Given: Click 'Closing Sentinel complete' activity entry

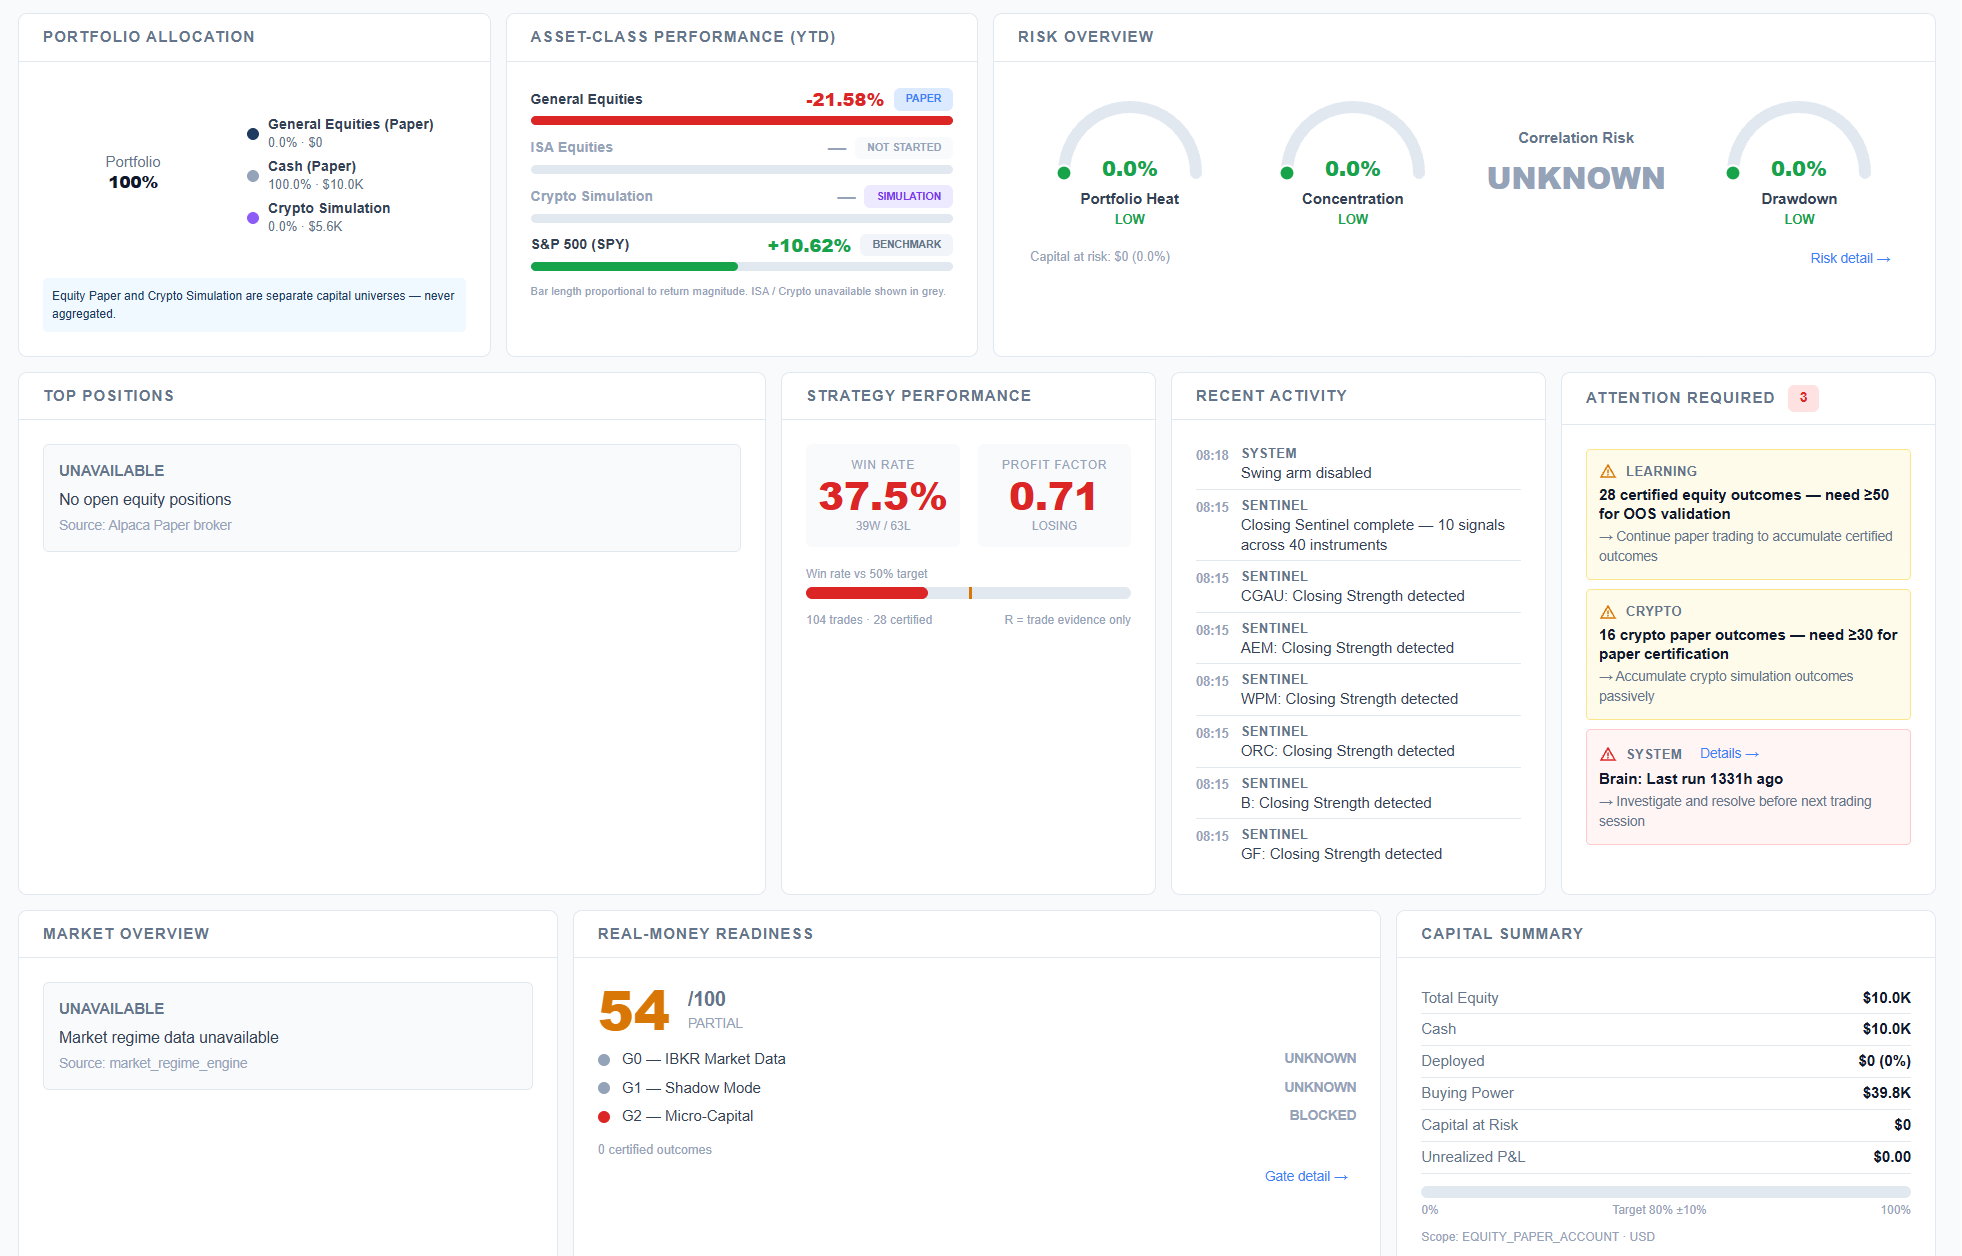Looking at the screenshot, I should (x=1358, y=525).
